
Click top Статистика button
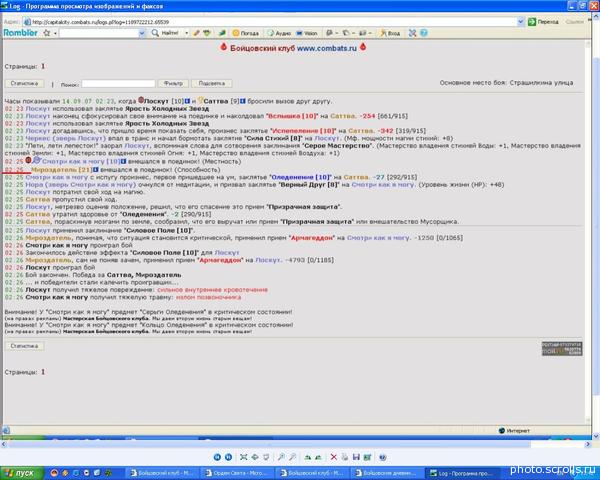pos(24,83)
